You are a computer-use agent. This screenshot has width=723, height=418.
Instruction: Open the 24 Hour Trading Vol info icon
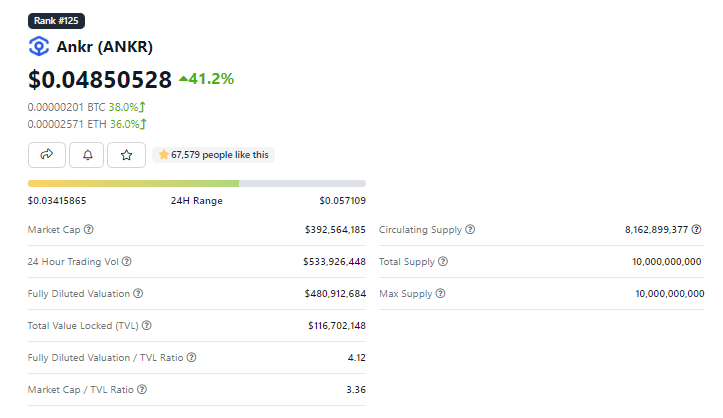pos(126,261)
